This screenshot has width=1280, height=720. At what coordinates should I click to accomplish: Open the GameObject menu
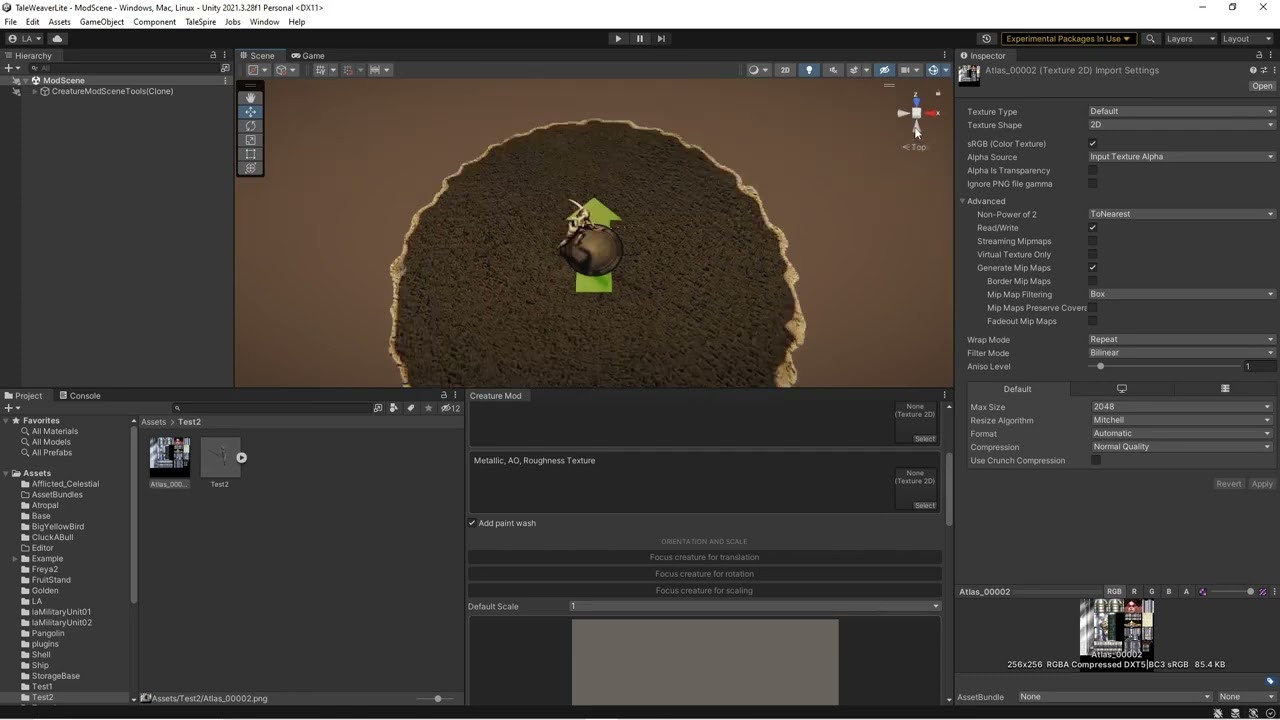pyautogui.click(x=102, y=22)
